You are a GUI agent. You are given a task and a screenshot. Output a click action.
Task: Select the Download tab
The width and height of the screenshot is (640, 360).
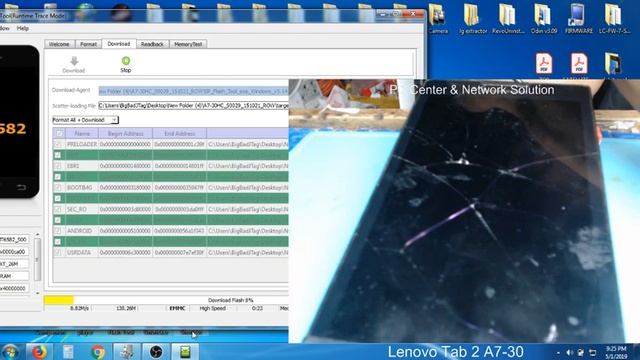119,44
